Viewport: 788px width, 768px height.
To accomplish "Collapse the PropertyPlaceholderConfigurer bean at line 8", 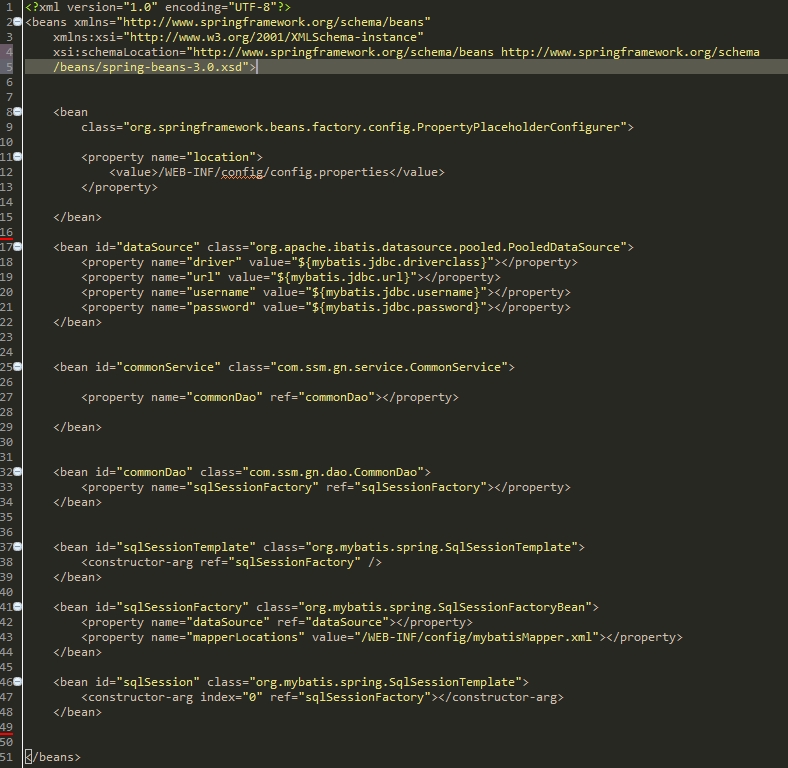I will coord(19,112).
